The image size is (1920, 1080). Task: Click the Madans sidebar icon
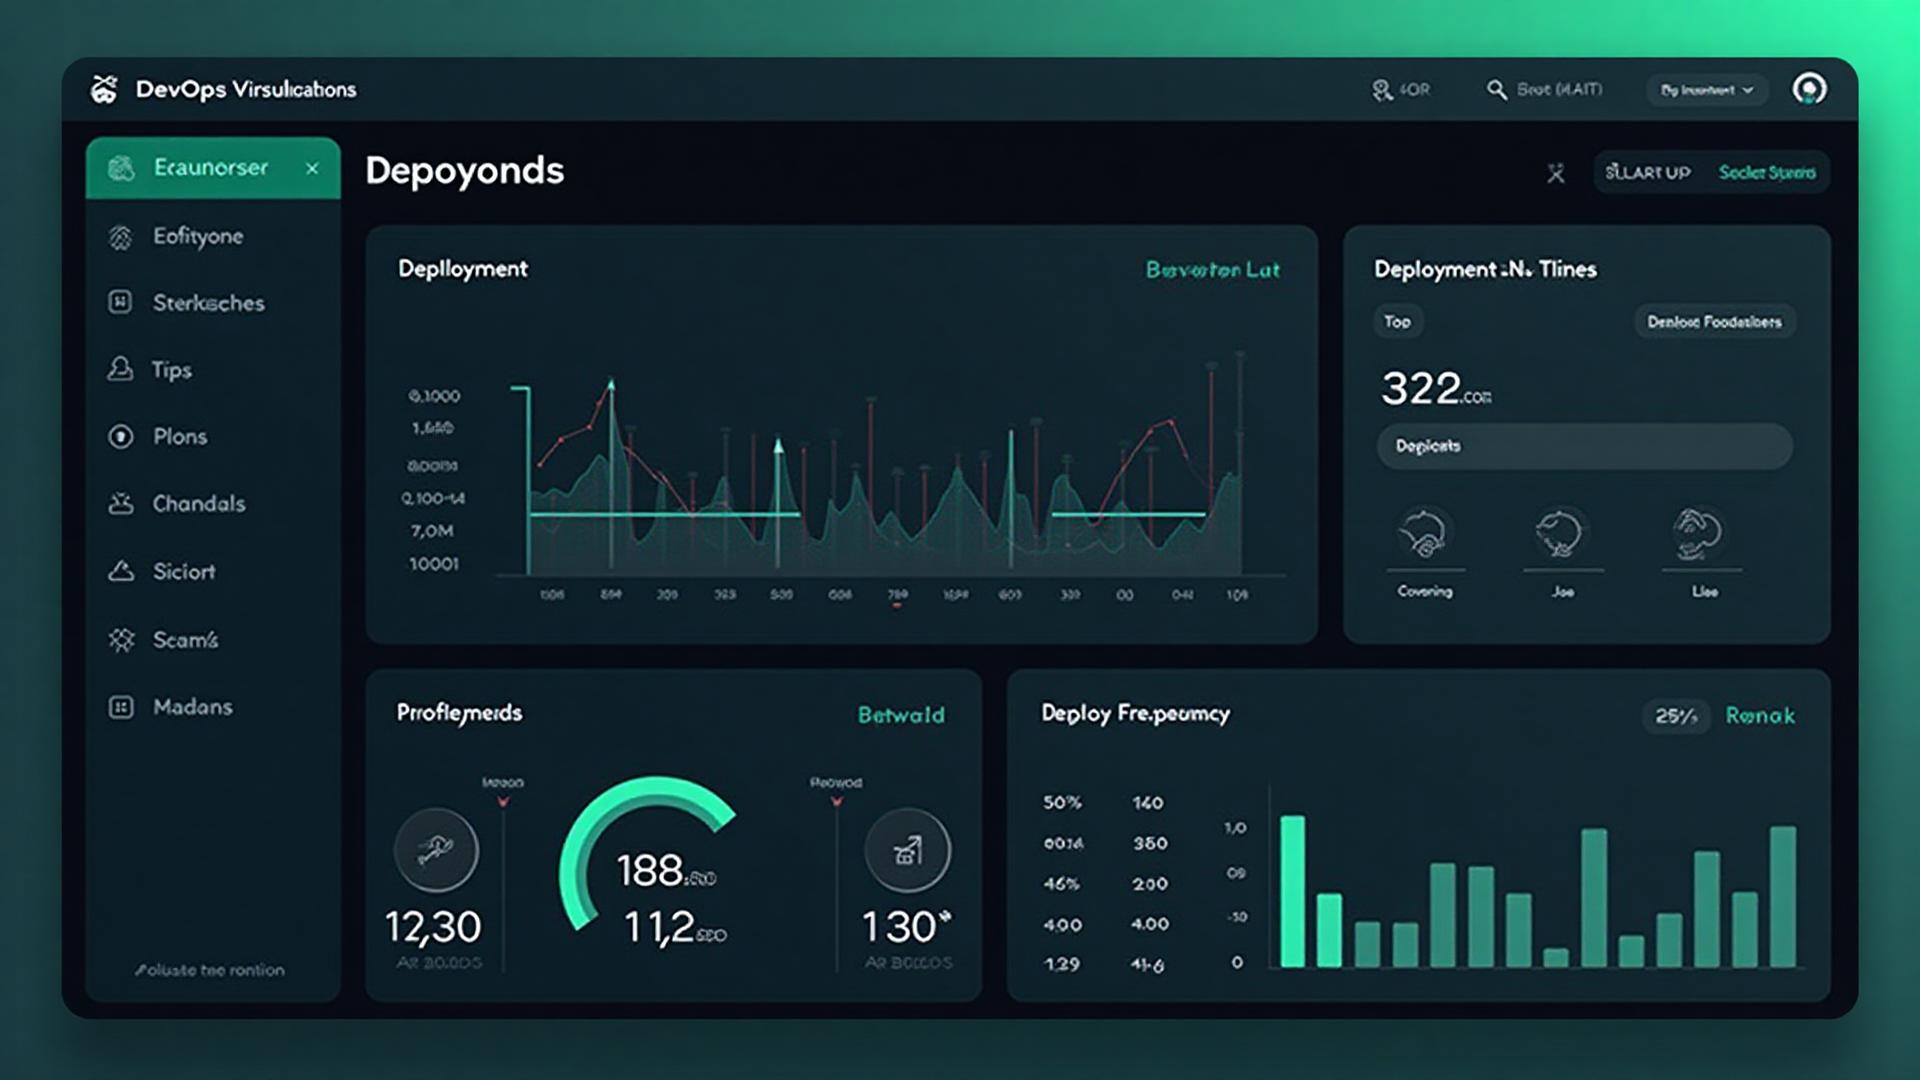[x=120, y=707]
